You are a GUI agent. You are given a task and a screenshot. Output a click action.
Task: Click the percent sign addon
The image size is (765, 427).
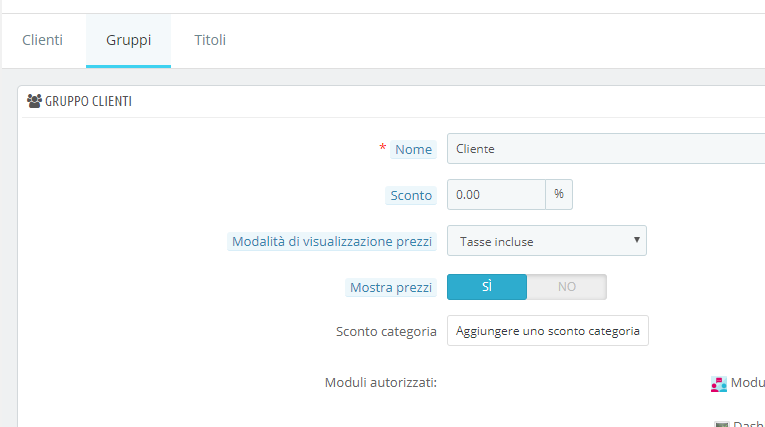point(559,195)
